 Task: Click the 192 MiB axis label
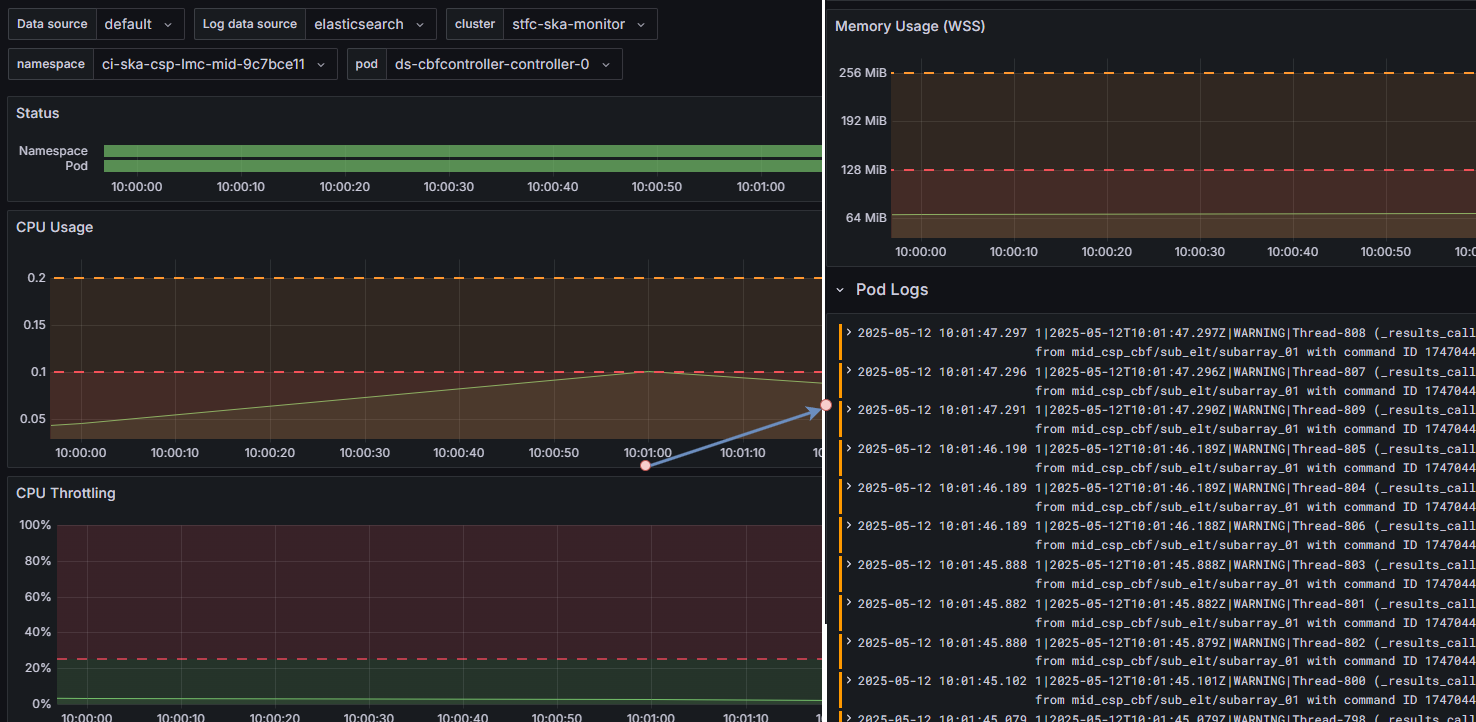(x=863, y=121)
